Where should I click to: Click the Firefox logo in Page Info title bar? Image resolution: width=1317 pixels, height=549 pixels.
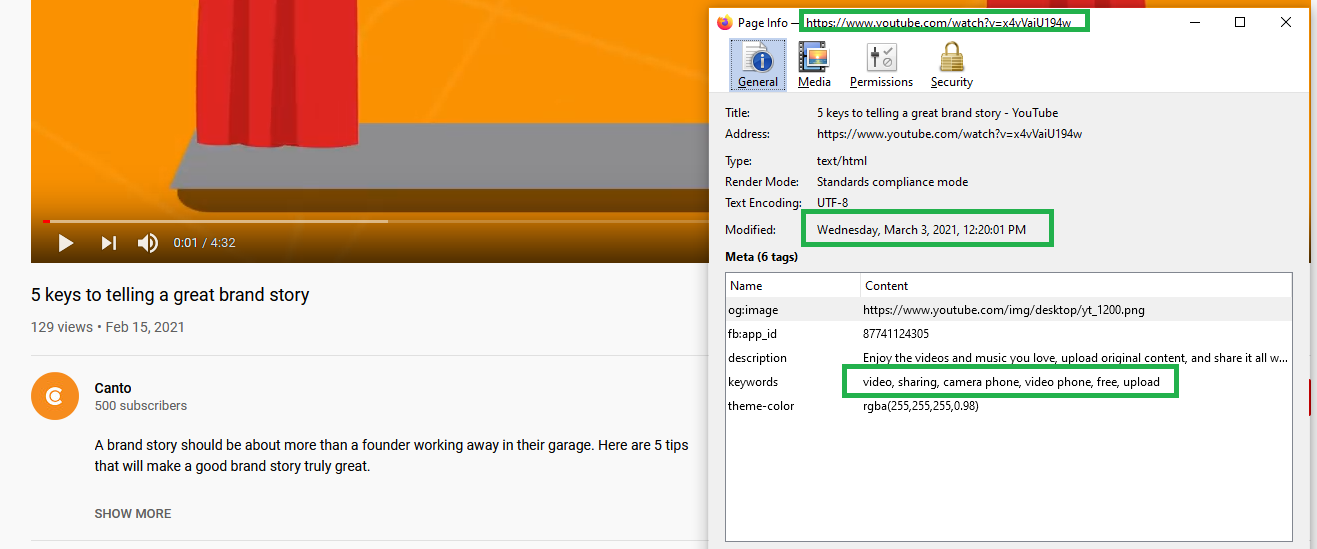tap(725, 22)
